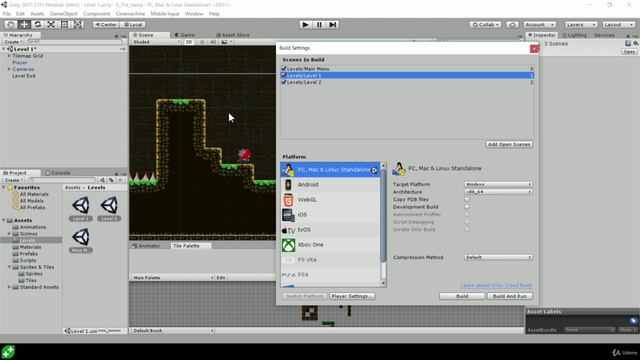Select the Scale tool in toolbar
This screenshot has height=360, width=640.
(51, 24)
